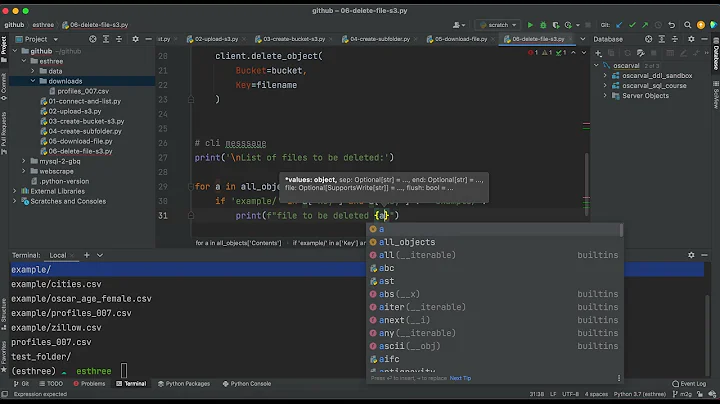Select ascii(__obj) completion suggestion
The image size is (720, 404).
click(x=494, y=346)
